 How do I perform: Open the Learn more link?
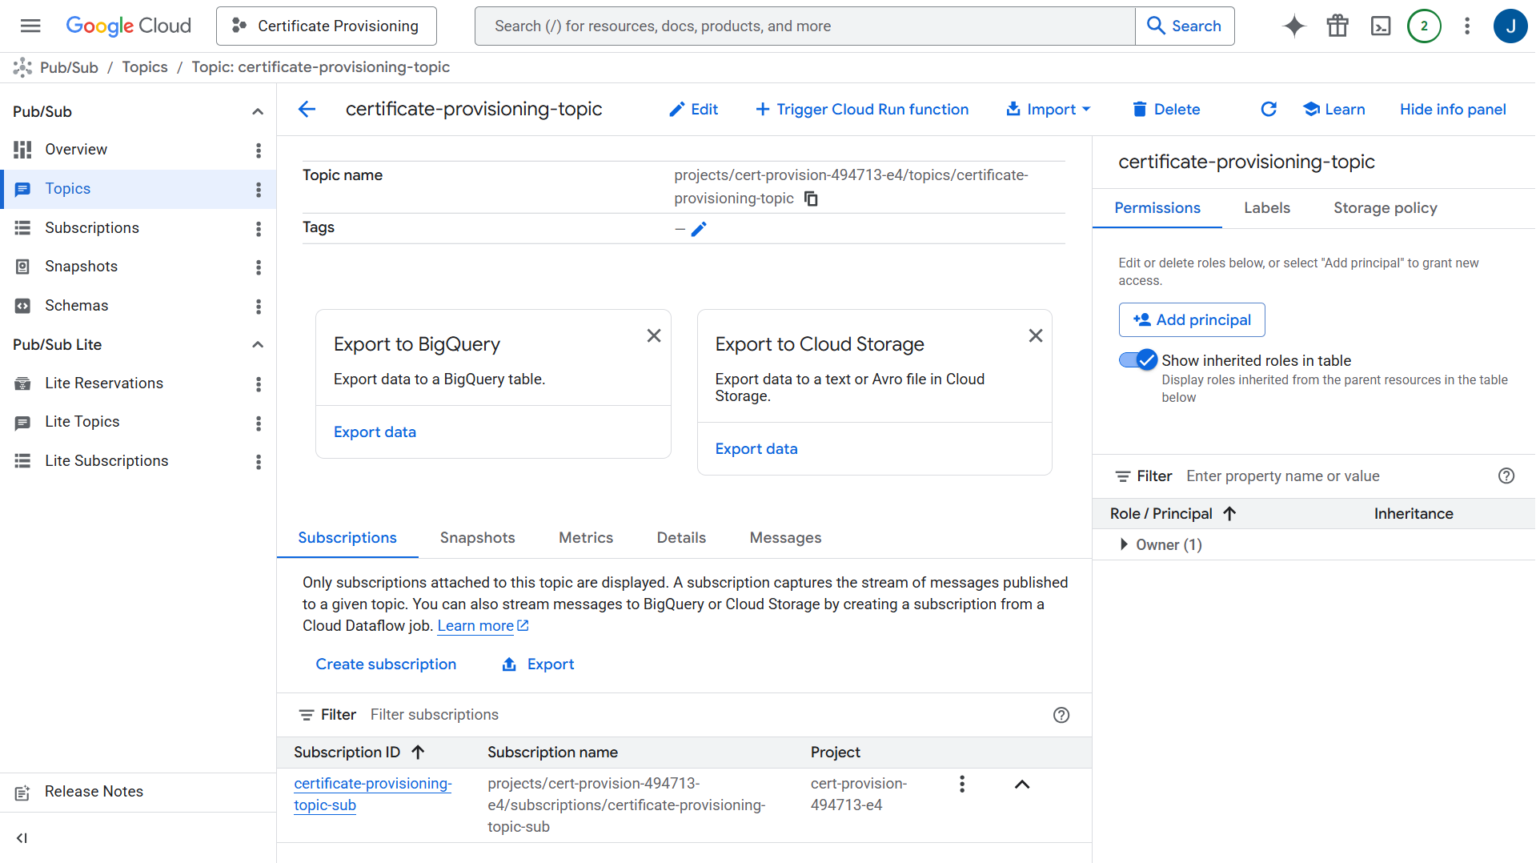483,626
